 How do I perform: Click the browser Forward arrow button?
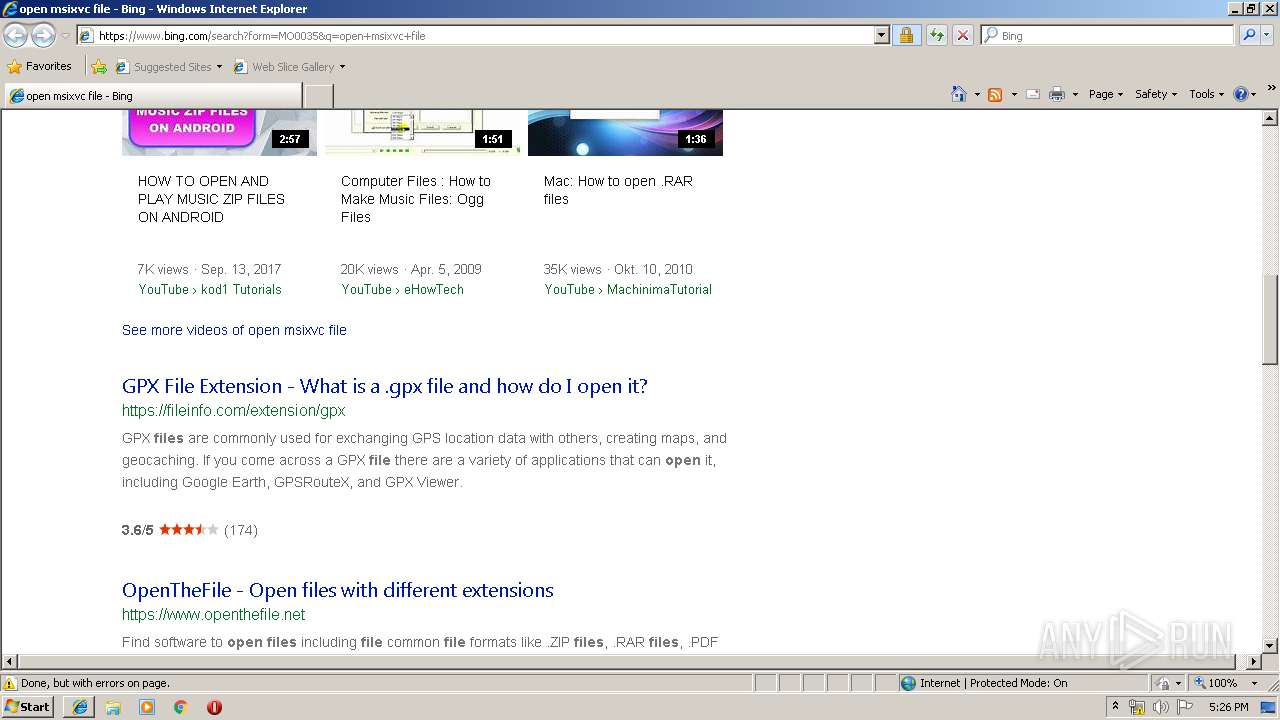[x=43, y=35]
